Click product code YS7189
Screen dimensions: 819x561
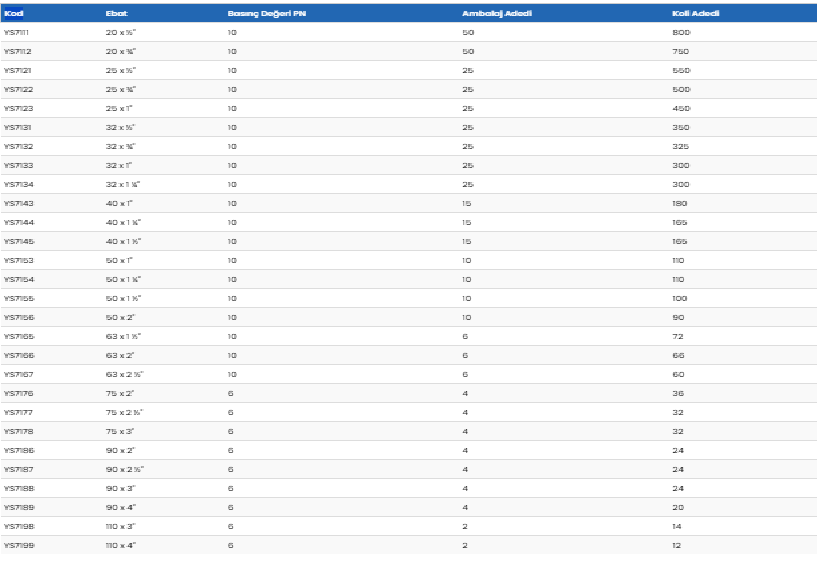coord(18,507)
